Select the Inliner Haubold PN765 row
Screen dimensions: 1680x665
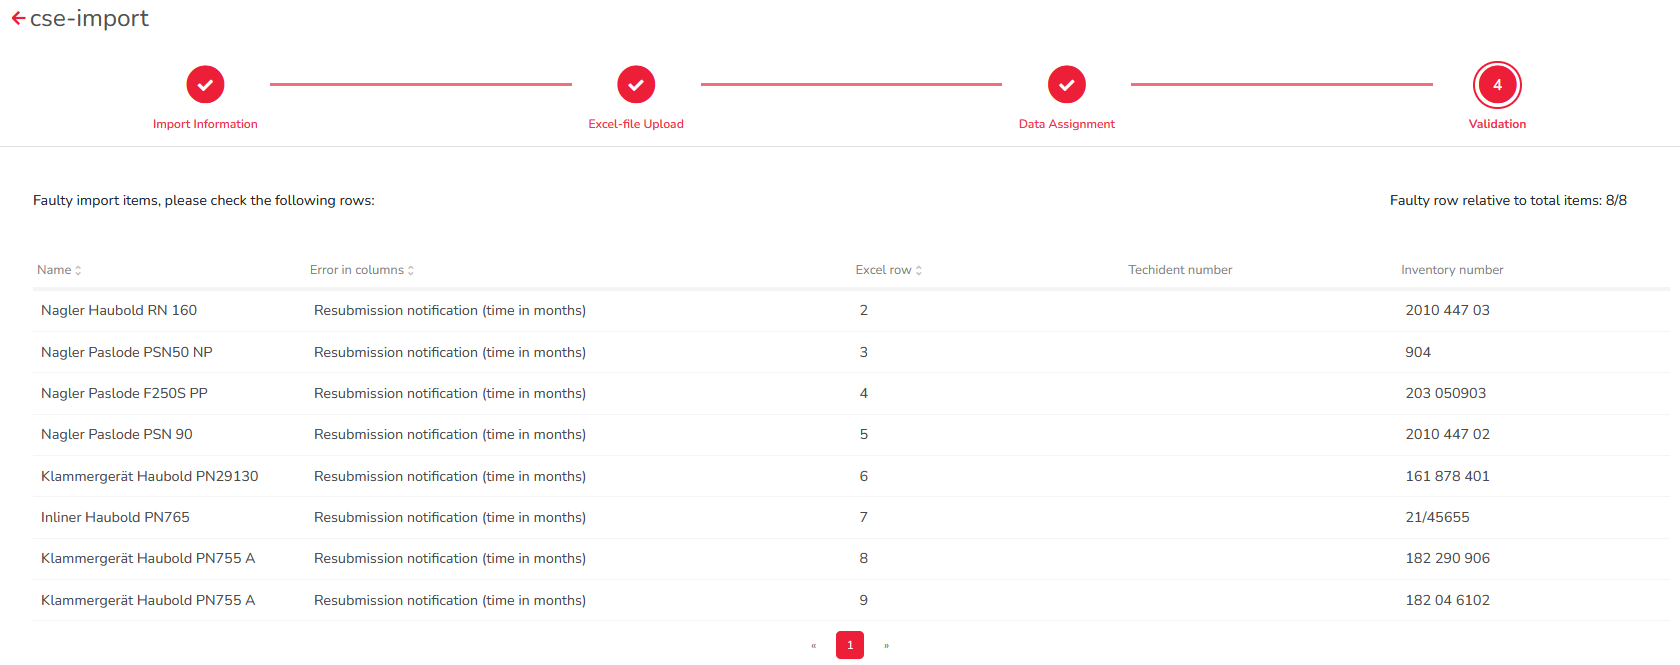coord(115,518)
